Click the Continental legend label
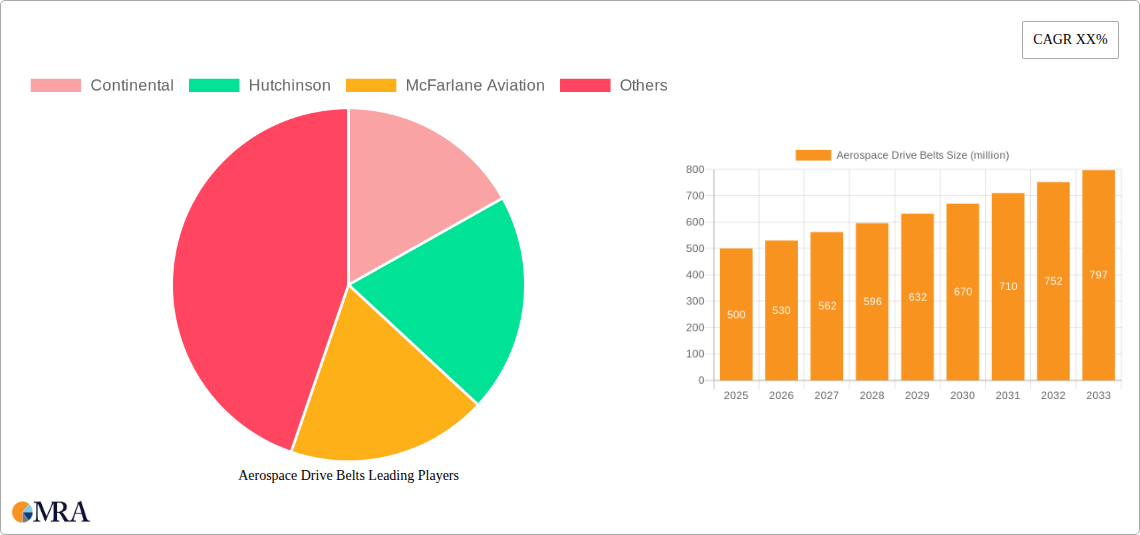This screenshot has width=1140, height=535. [x=132, y=86]
